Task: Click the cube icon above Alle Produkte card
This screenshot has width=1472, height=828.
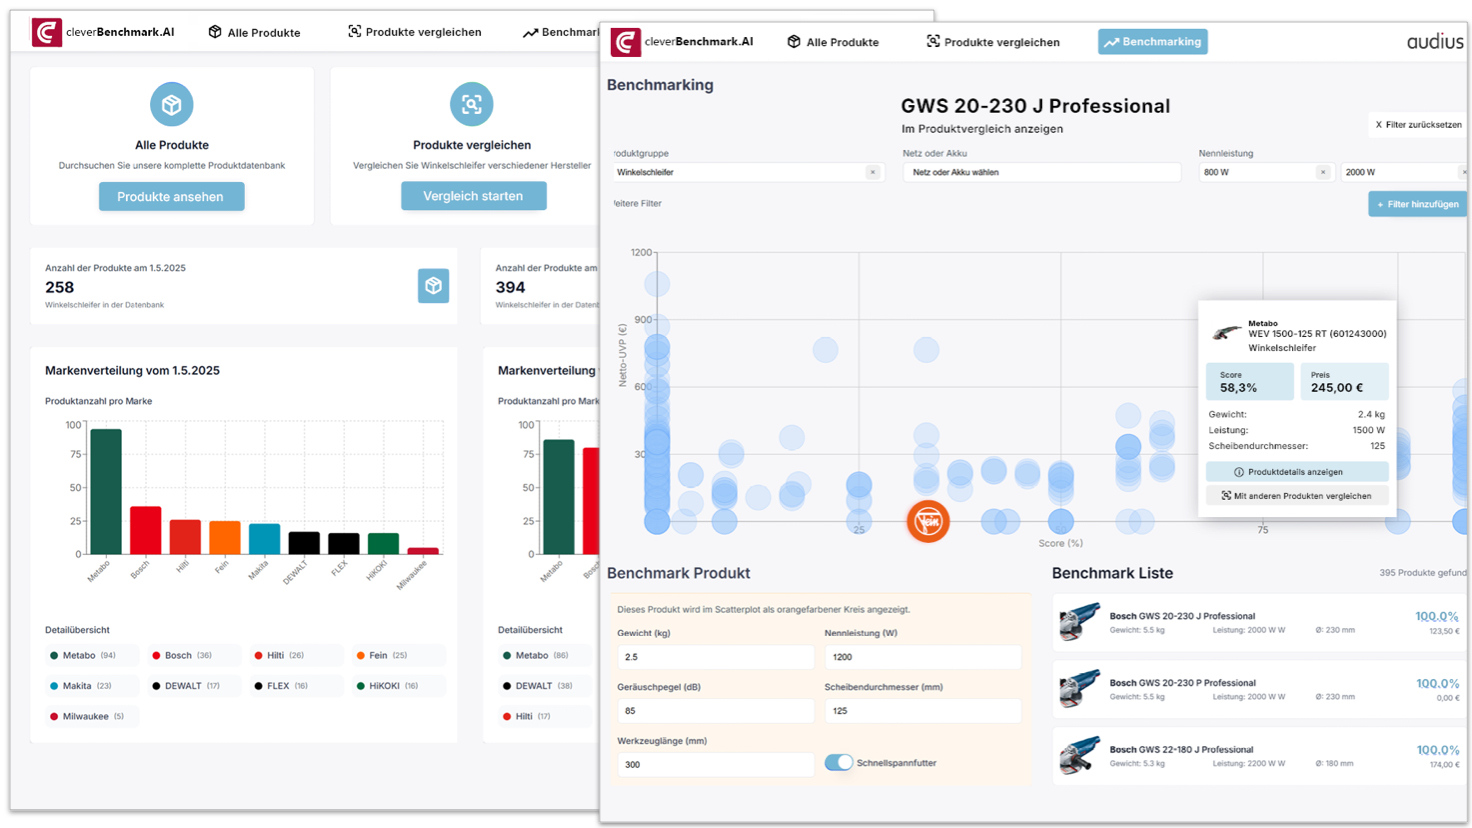Action: tap(172, 104)
